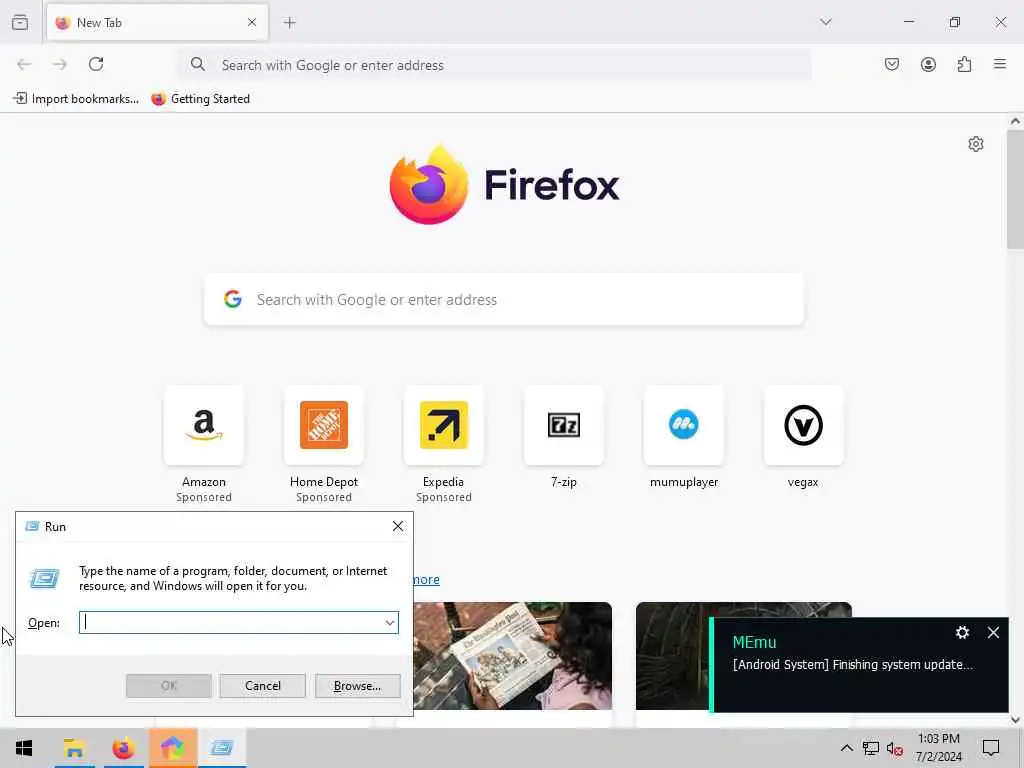Click the scrollbar up arrow
This screenshot has height=768, width=1024.
point(1015,121)
